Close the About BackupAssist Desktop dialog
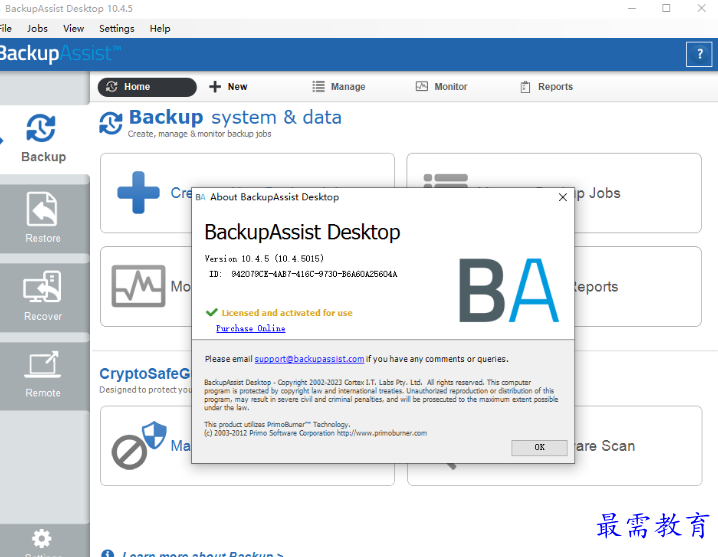This screenshot has width=718, height=557. coord(563,197)
